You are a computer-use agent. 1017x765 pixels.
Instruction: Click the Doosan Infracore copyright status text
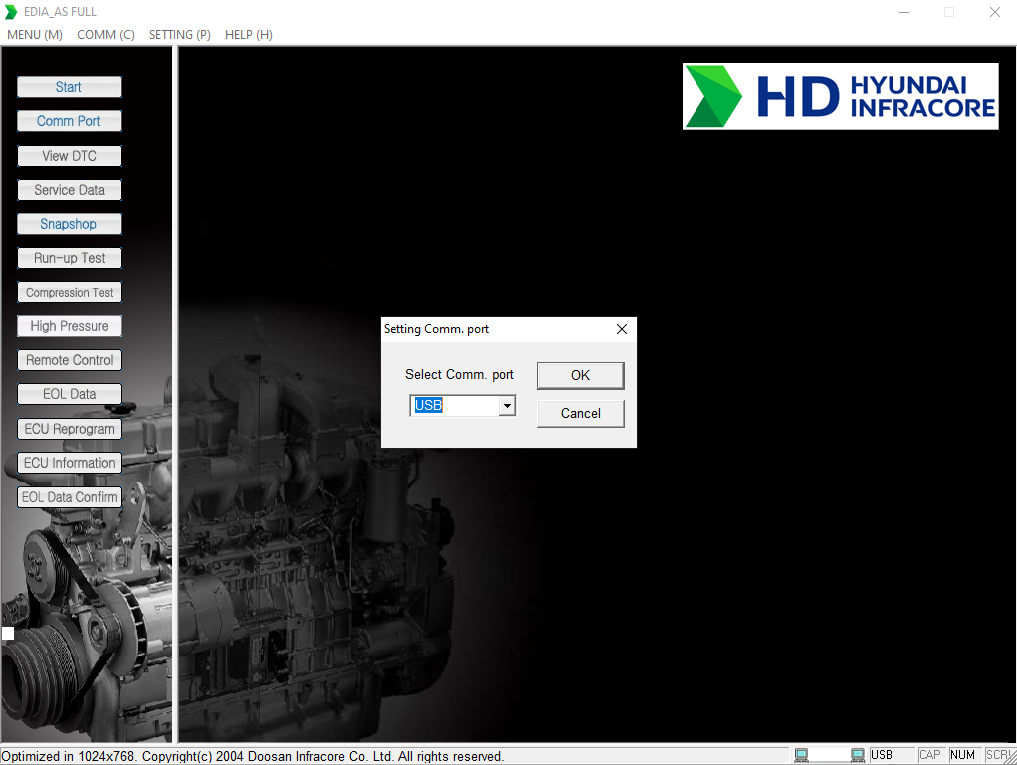[x=252, y=757]
